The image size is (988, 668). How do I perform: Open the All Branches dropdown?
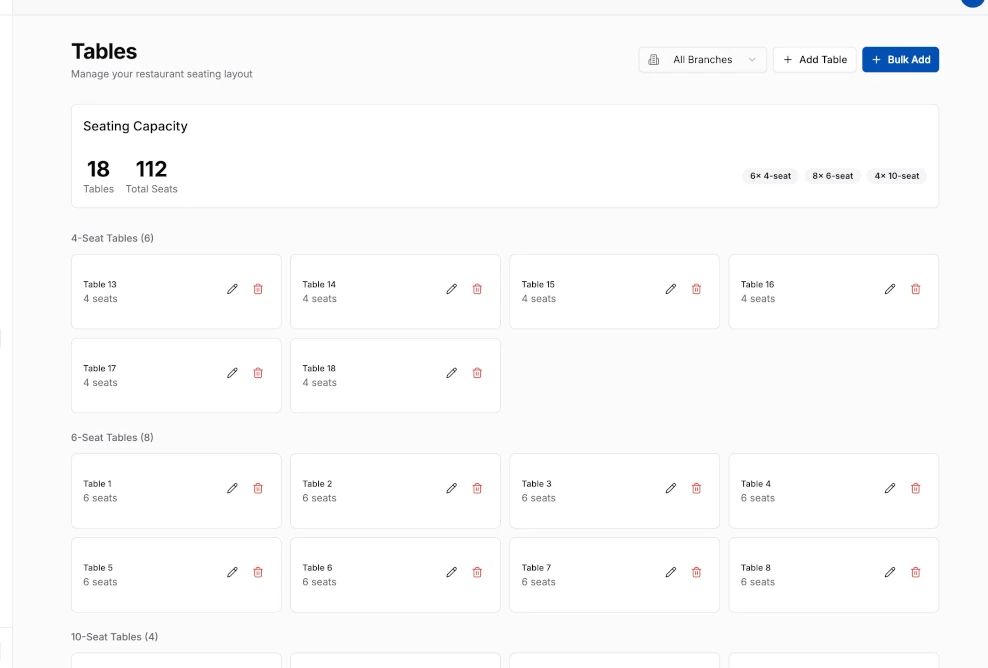click(x=703, y=60)
